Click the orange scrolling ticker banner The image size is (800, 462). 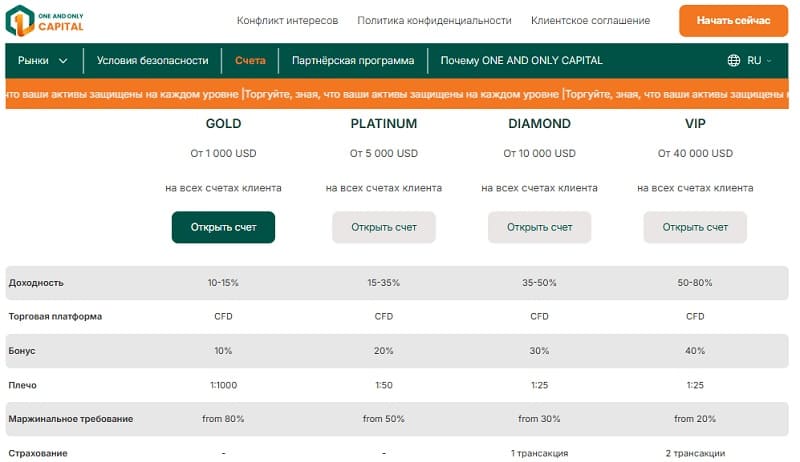tap(400, 95)
